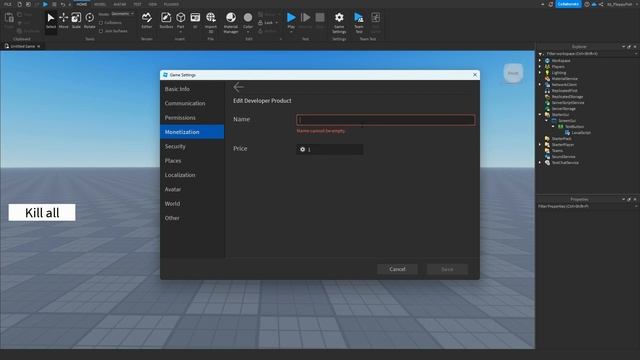This screenshot has height=360, width=640.
Task: Click Save in the Game Settings dialog
Action: point(447,269)
